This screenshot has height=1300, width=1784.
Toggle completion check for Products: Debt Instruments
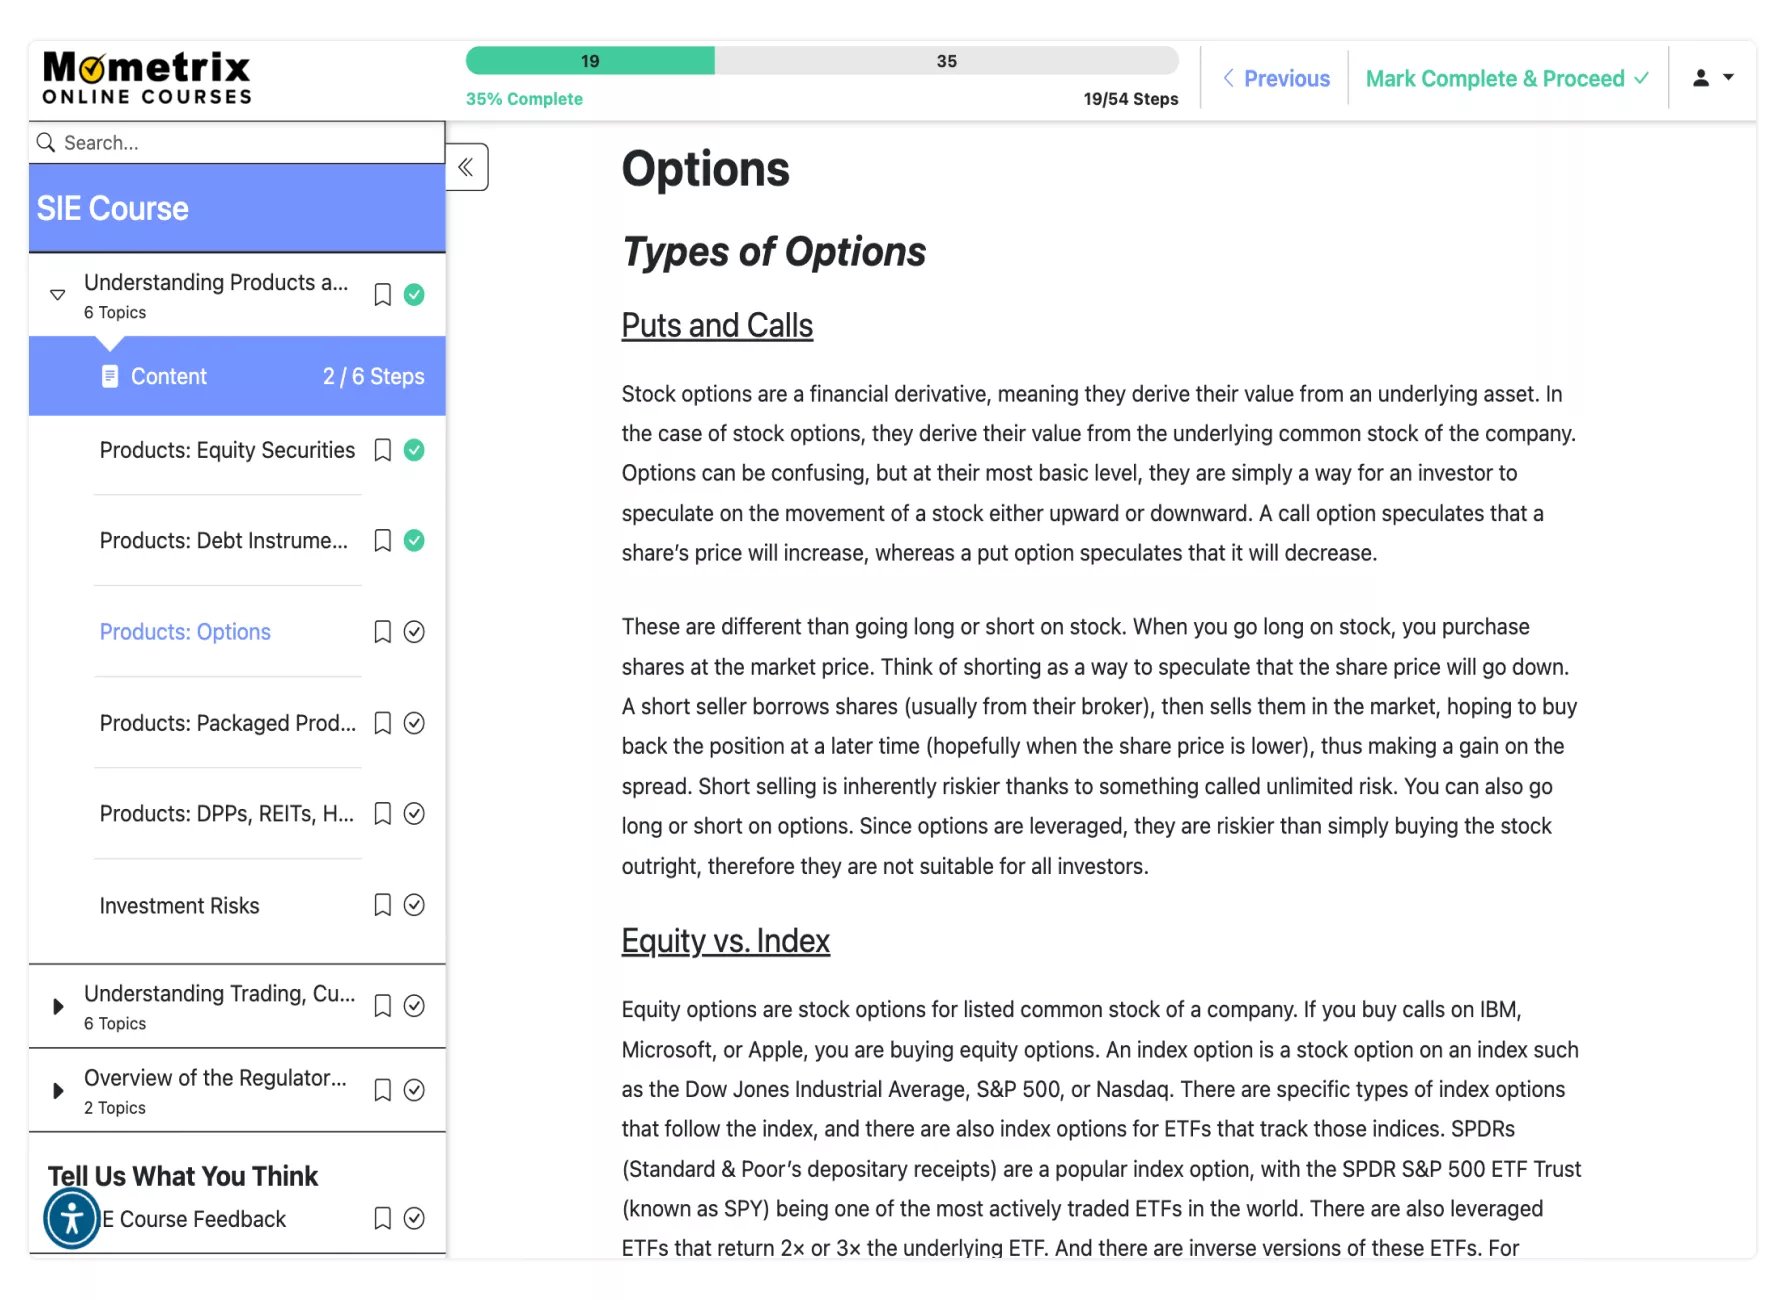click(414, 541)
